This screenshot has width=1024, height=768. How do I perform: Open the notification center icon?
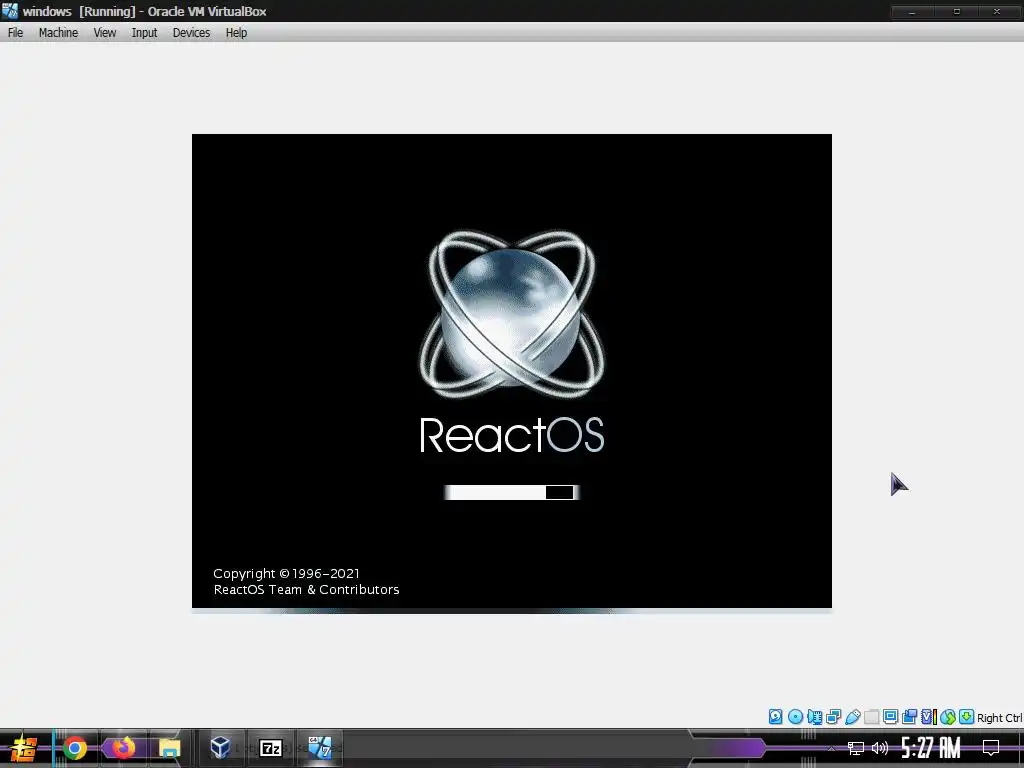click(991, 748)
